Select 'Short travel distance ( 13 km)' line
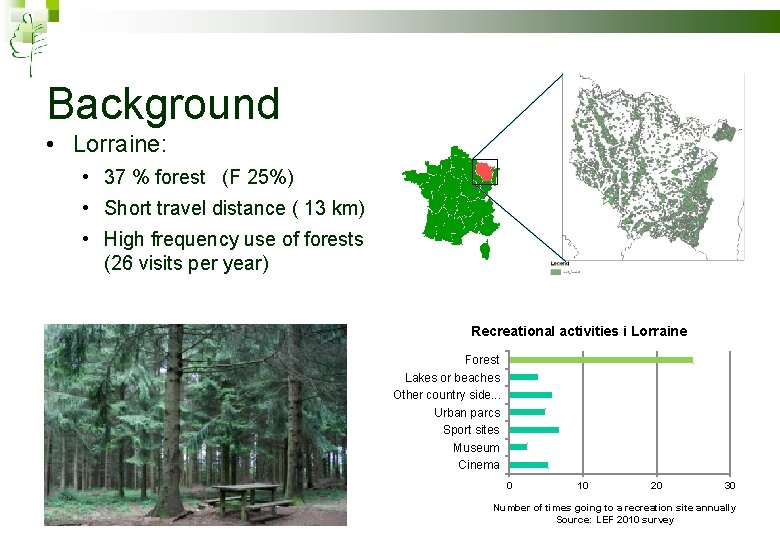780x540 pixels. pyautogui.click(x=234, y=208)
